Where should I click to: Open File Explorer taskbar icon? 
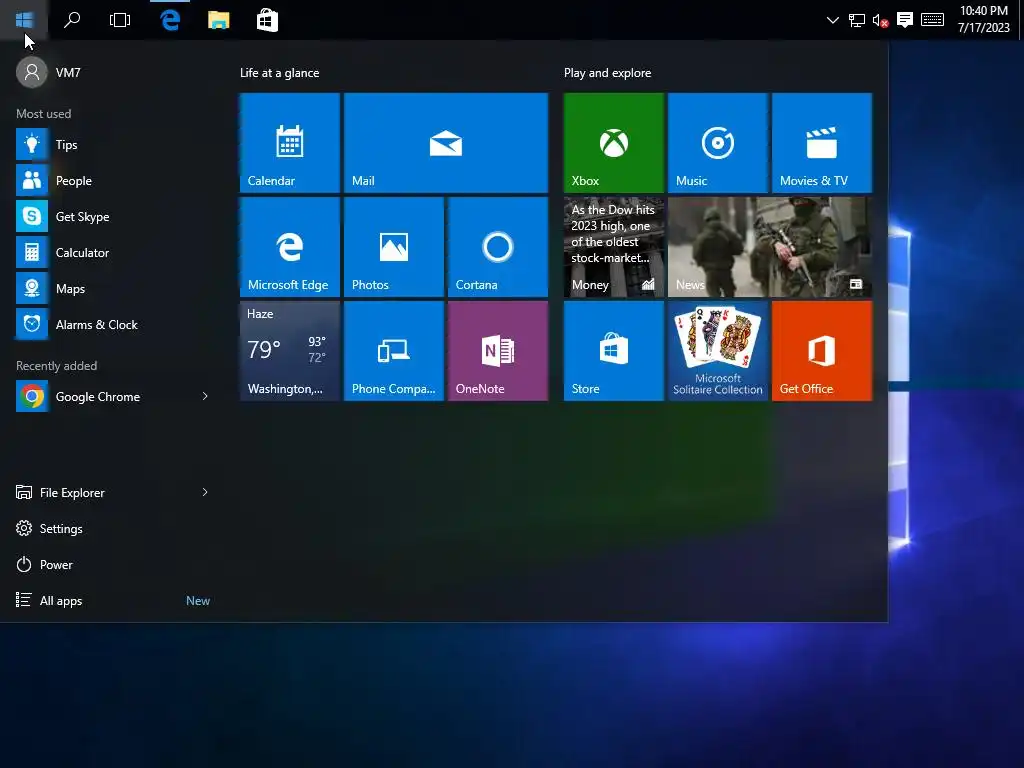219,20
